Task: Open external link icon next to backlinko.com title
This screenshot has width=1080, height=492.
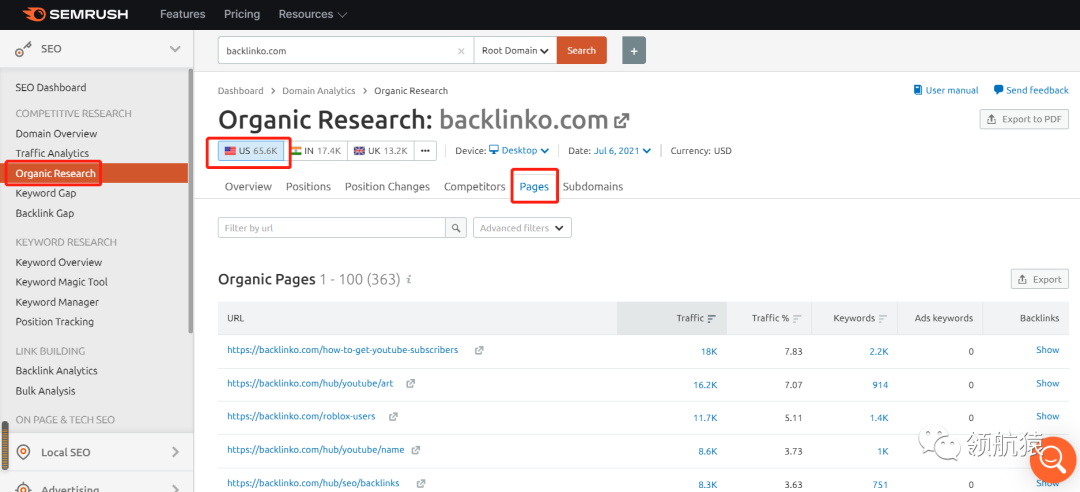Action: [x=622, y=121]
